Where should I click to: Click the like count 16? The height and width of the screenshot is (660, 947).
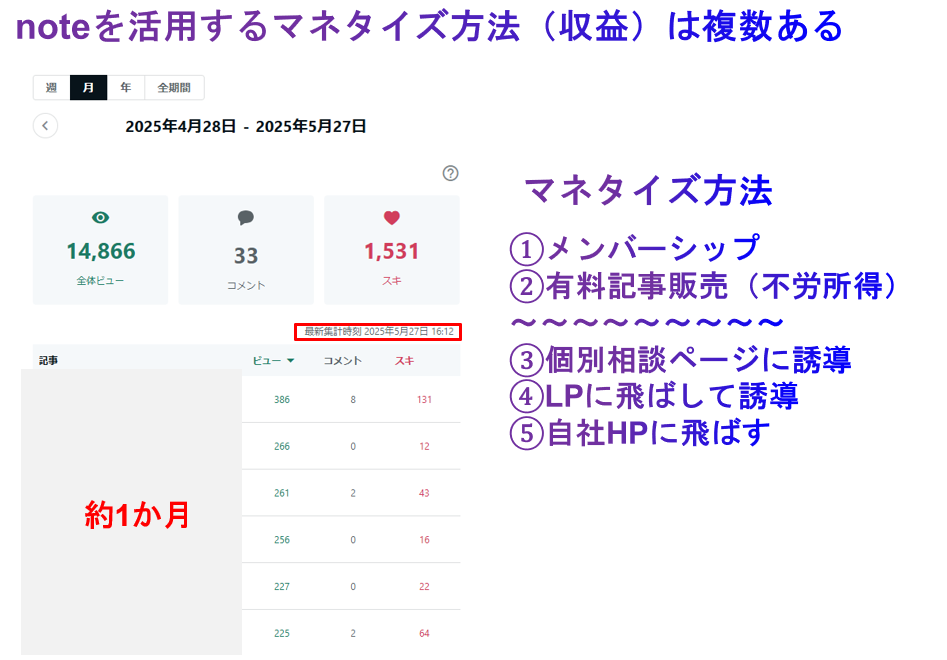(425, 540)
